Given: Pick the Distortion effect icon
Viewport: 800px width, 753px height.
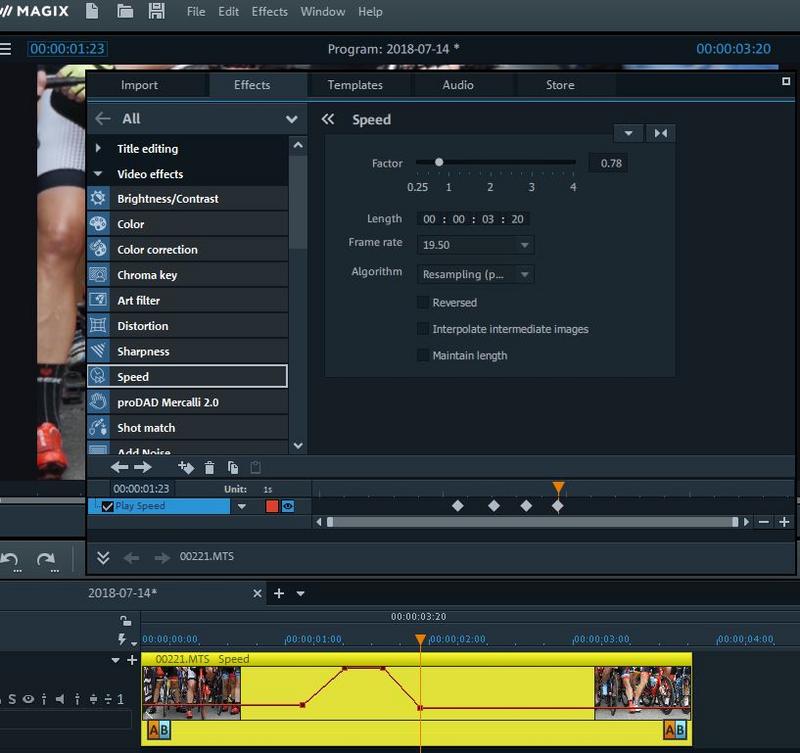Looking at the screenshot, I should pos(98,325).
